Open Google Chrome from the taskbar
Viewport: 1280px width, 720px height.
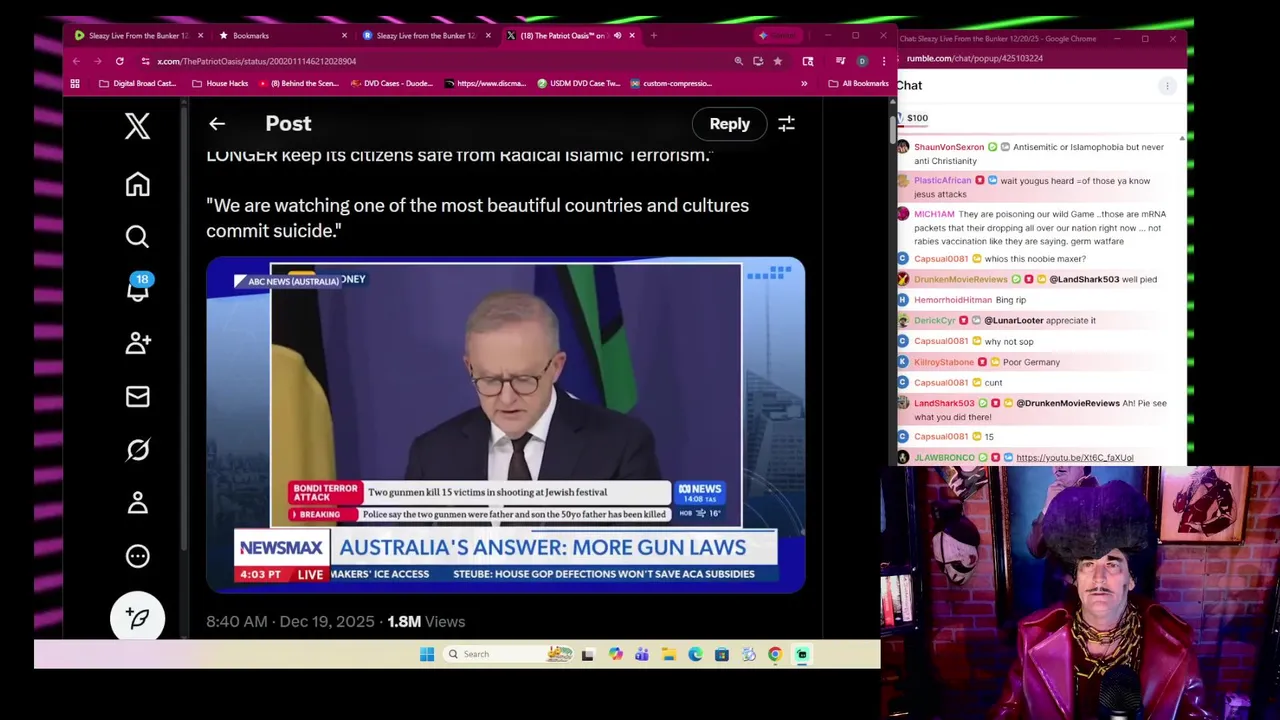pos(775,654)
